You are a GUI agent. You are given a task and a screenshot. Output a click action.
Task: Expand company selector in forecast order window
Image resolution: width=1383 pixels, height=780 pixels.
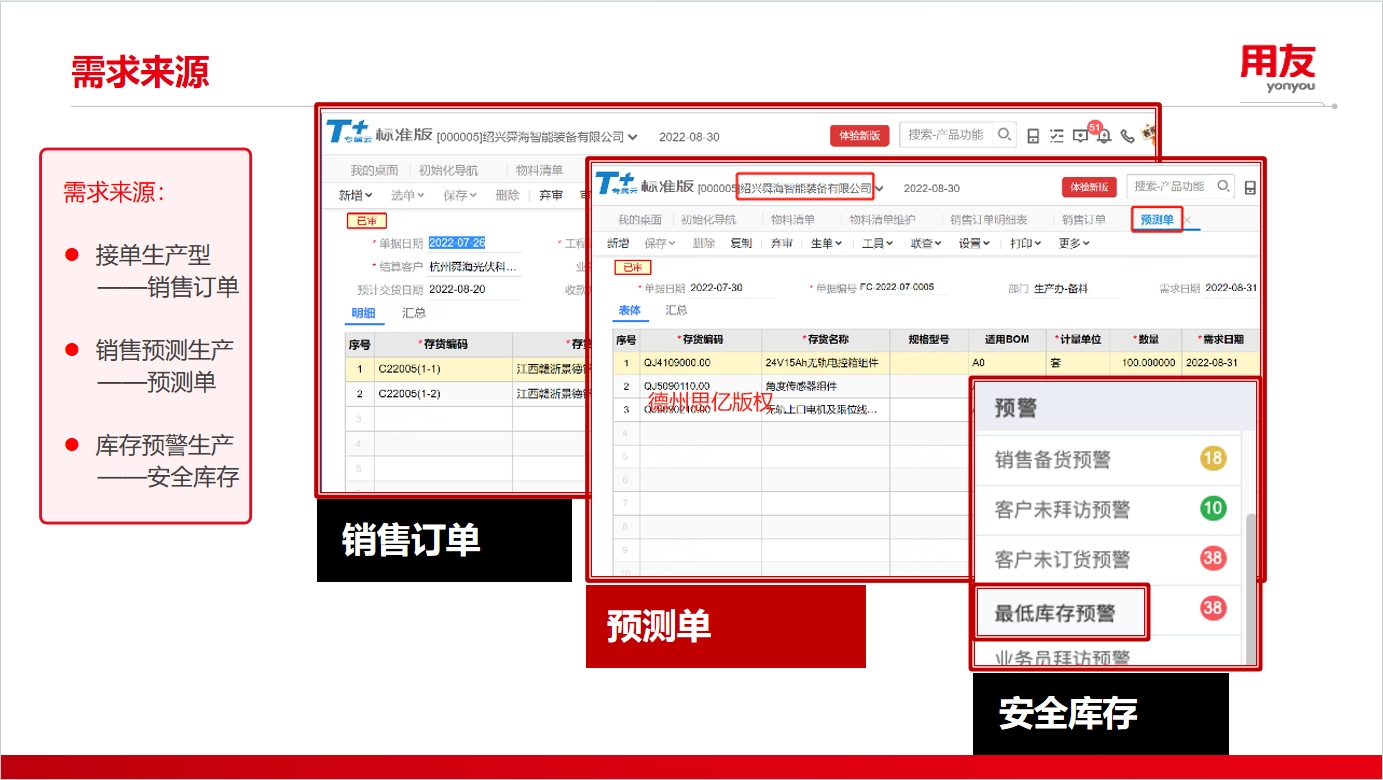point(881,188)
